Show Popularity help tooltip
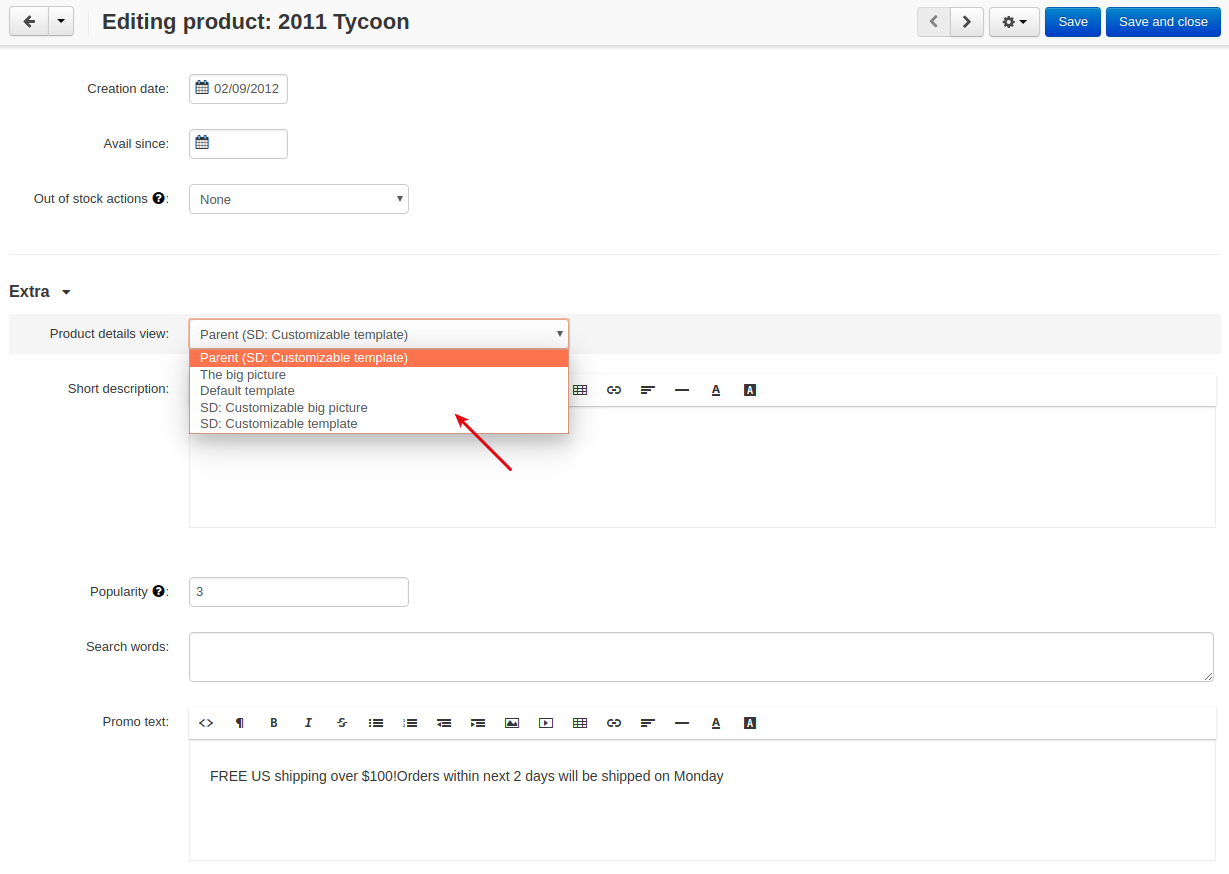This screenshot has height=874, width=1229. pos(158,591)
